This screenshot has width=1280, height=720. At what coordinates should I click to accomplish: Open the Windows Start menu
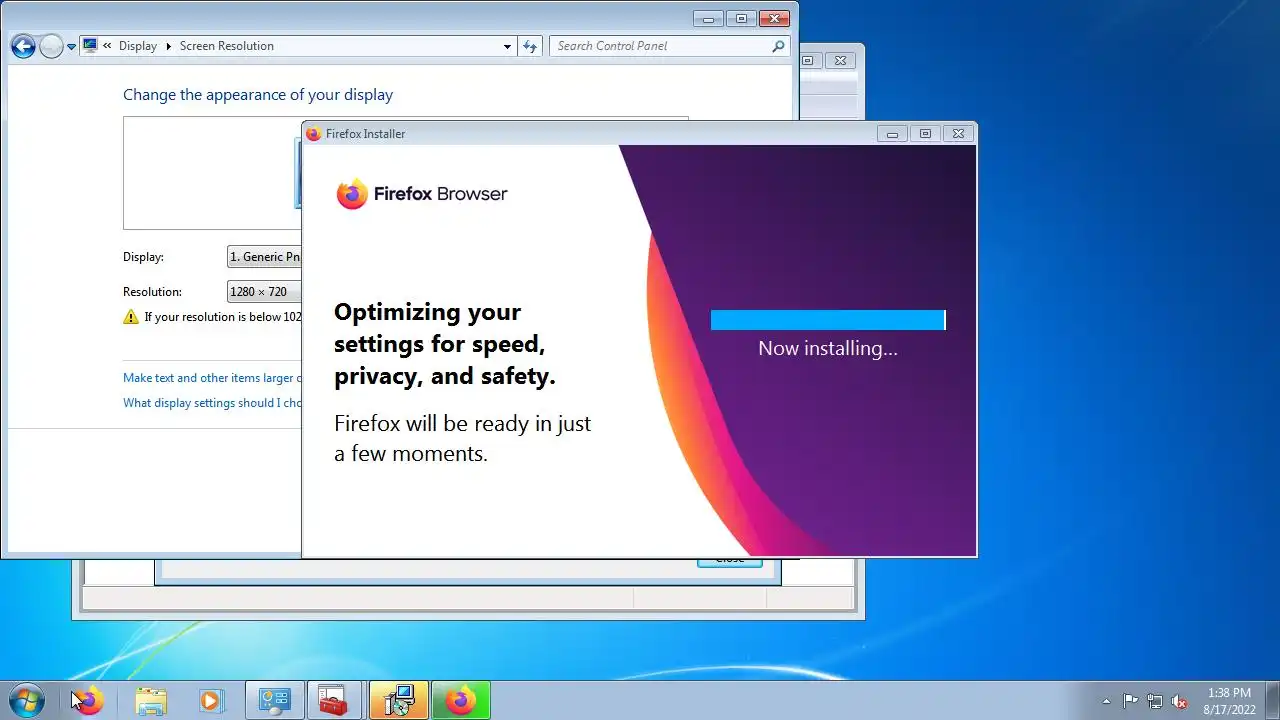click(26, 700)
